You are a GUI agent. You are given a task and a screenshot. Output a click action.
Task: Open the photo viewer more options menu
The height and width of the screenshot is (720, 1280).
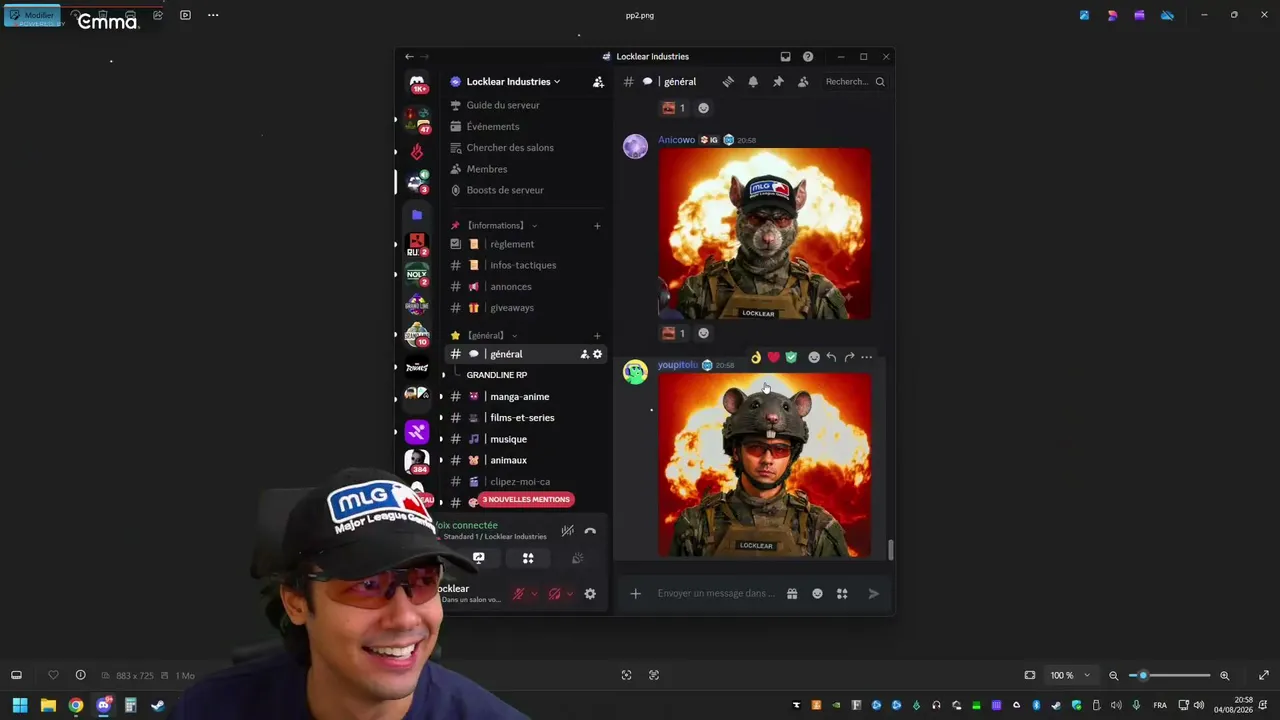[213, 15]
